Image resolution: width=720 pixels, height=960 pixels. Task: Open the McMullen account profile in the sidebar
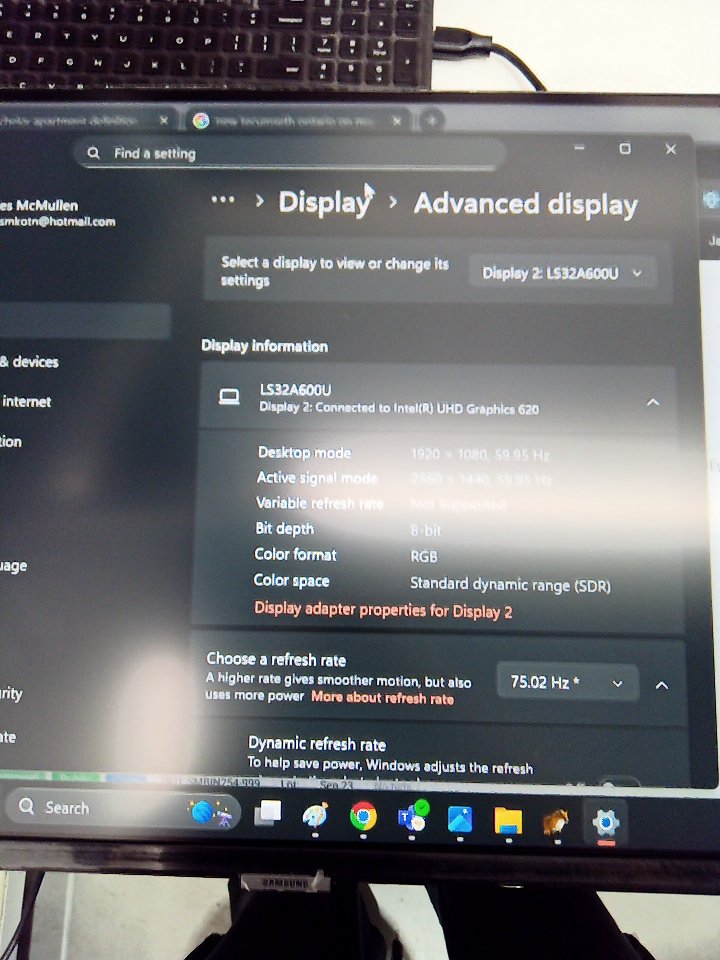[x=58, y=212]
